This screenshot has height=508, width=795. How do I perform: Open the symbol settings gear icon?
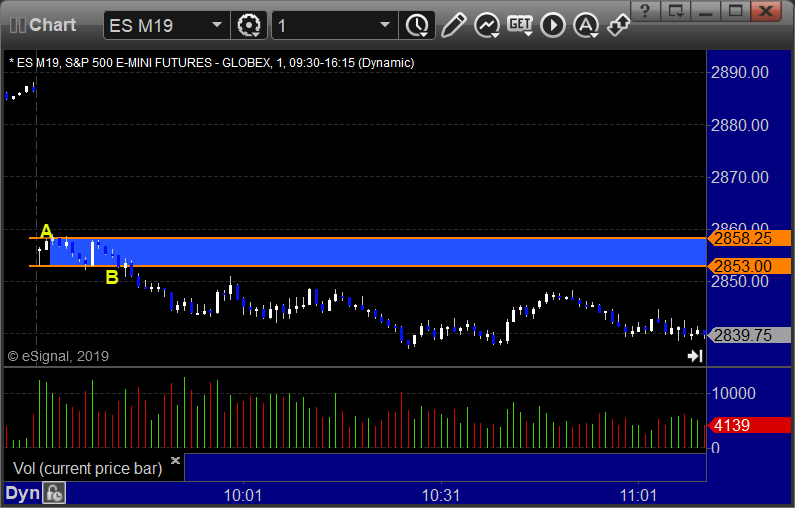(x=248, y=25)
